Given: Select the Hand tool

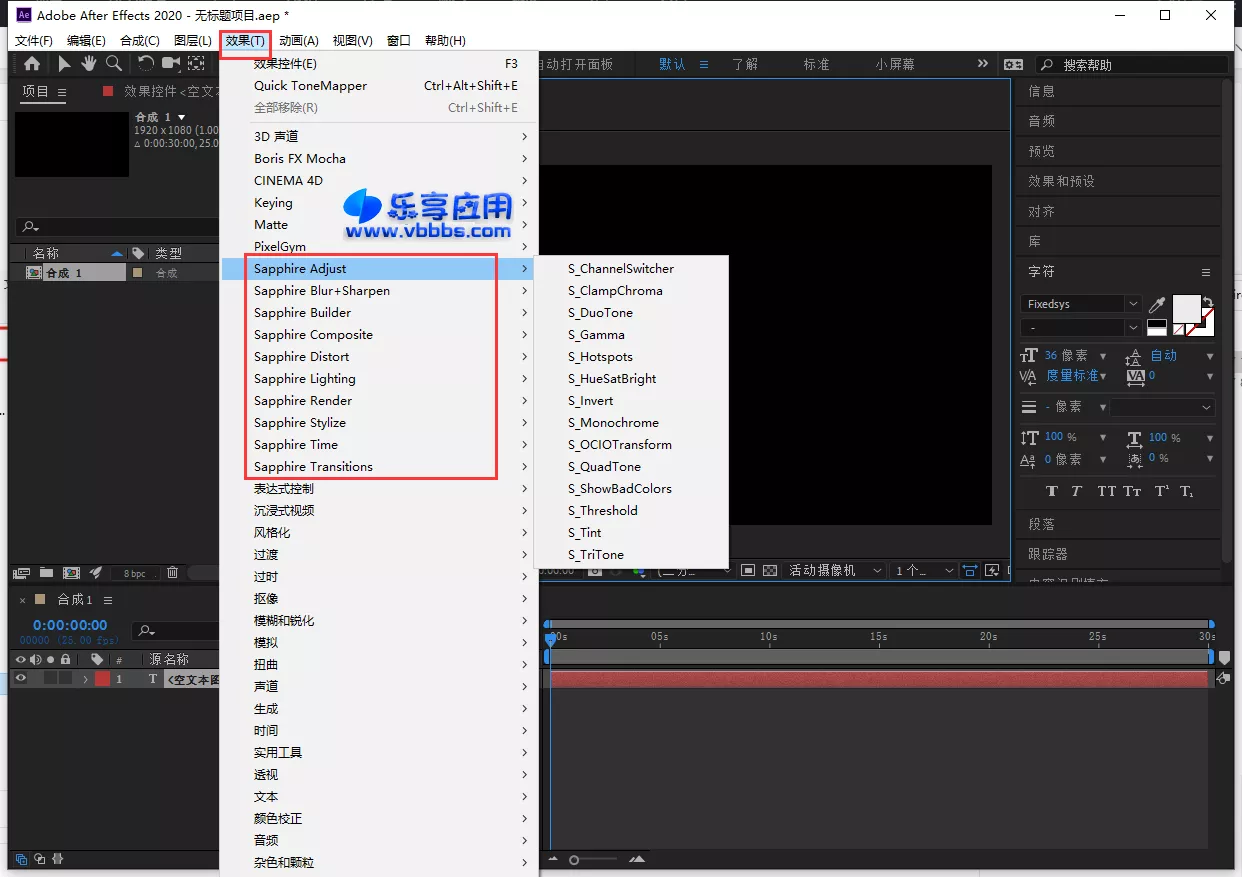Looking at the screenshot, I should coord(89,64).
